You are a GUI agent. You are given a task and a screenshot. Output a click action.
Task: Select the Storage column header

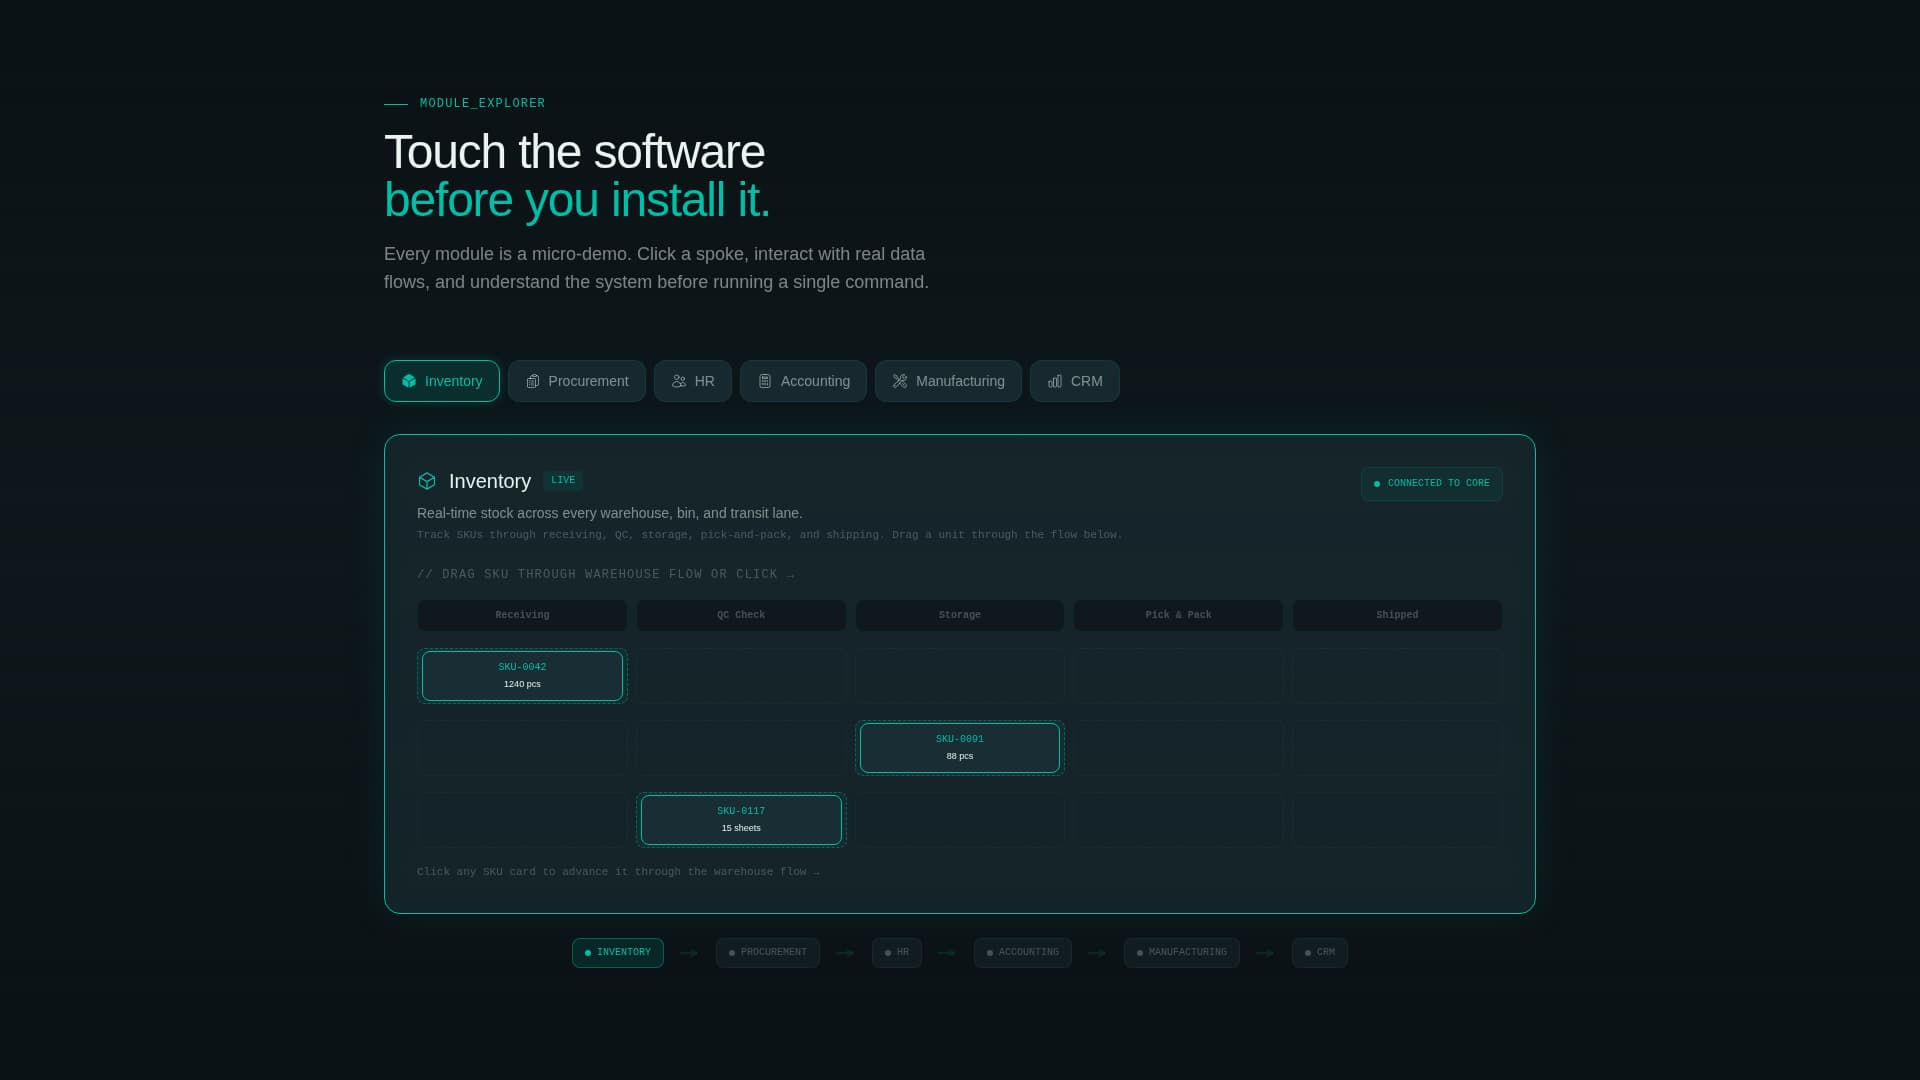click(960, 615)
